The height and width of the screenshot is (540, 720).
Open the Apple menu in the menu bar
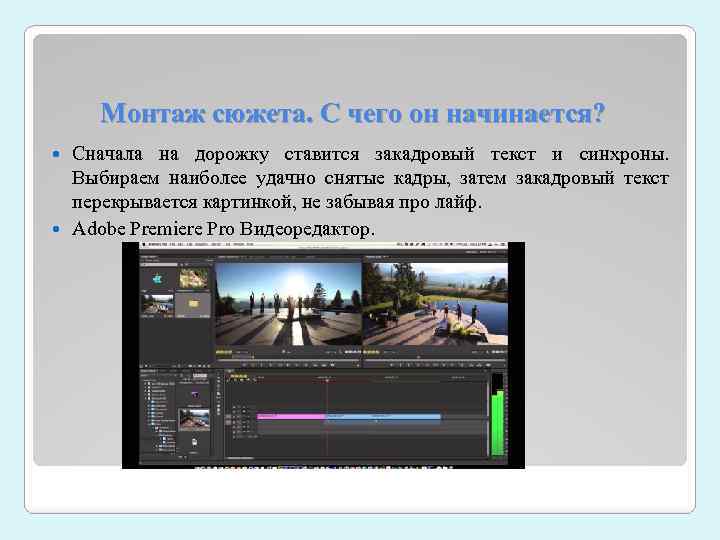tap(144, 246)
